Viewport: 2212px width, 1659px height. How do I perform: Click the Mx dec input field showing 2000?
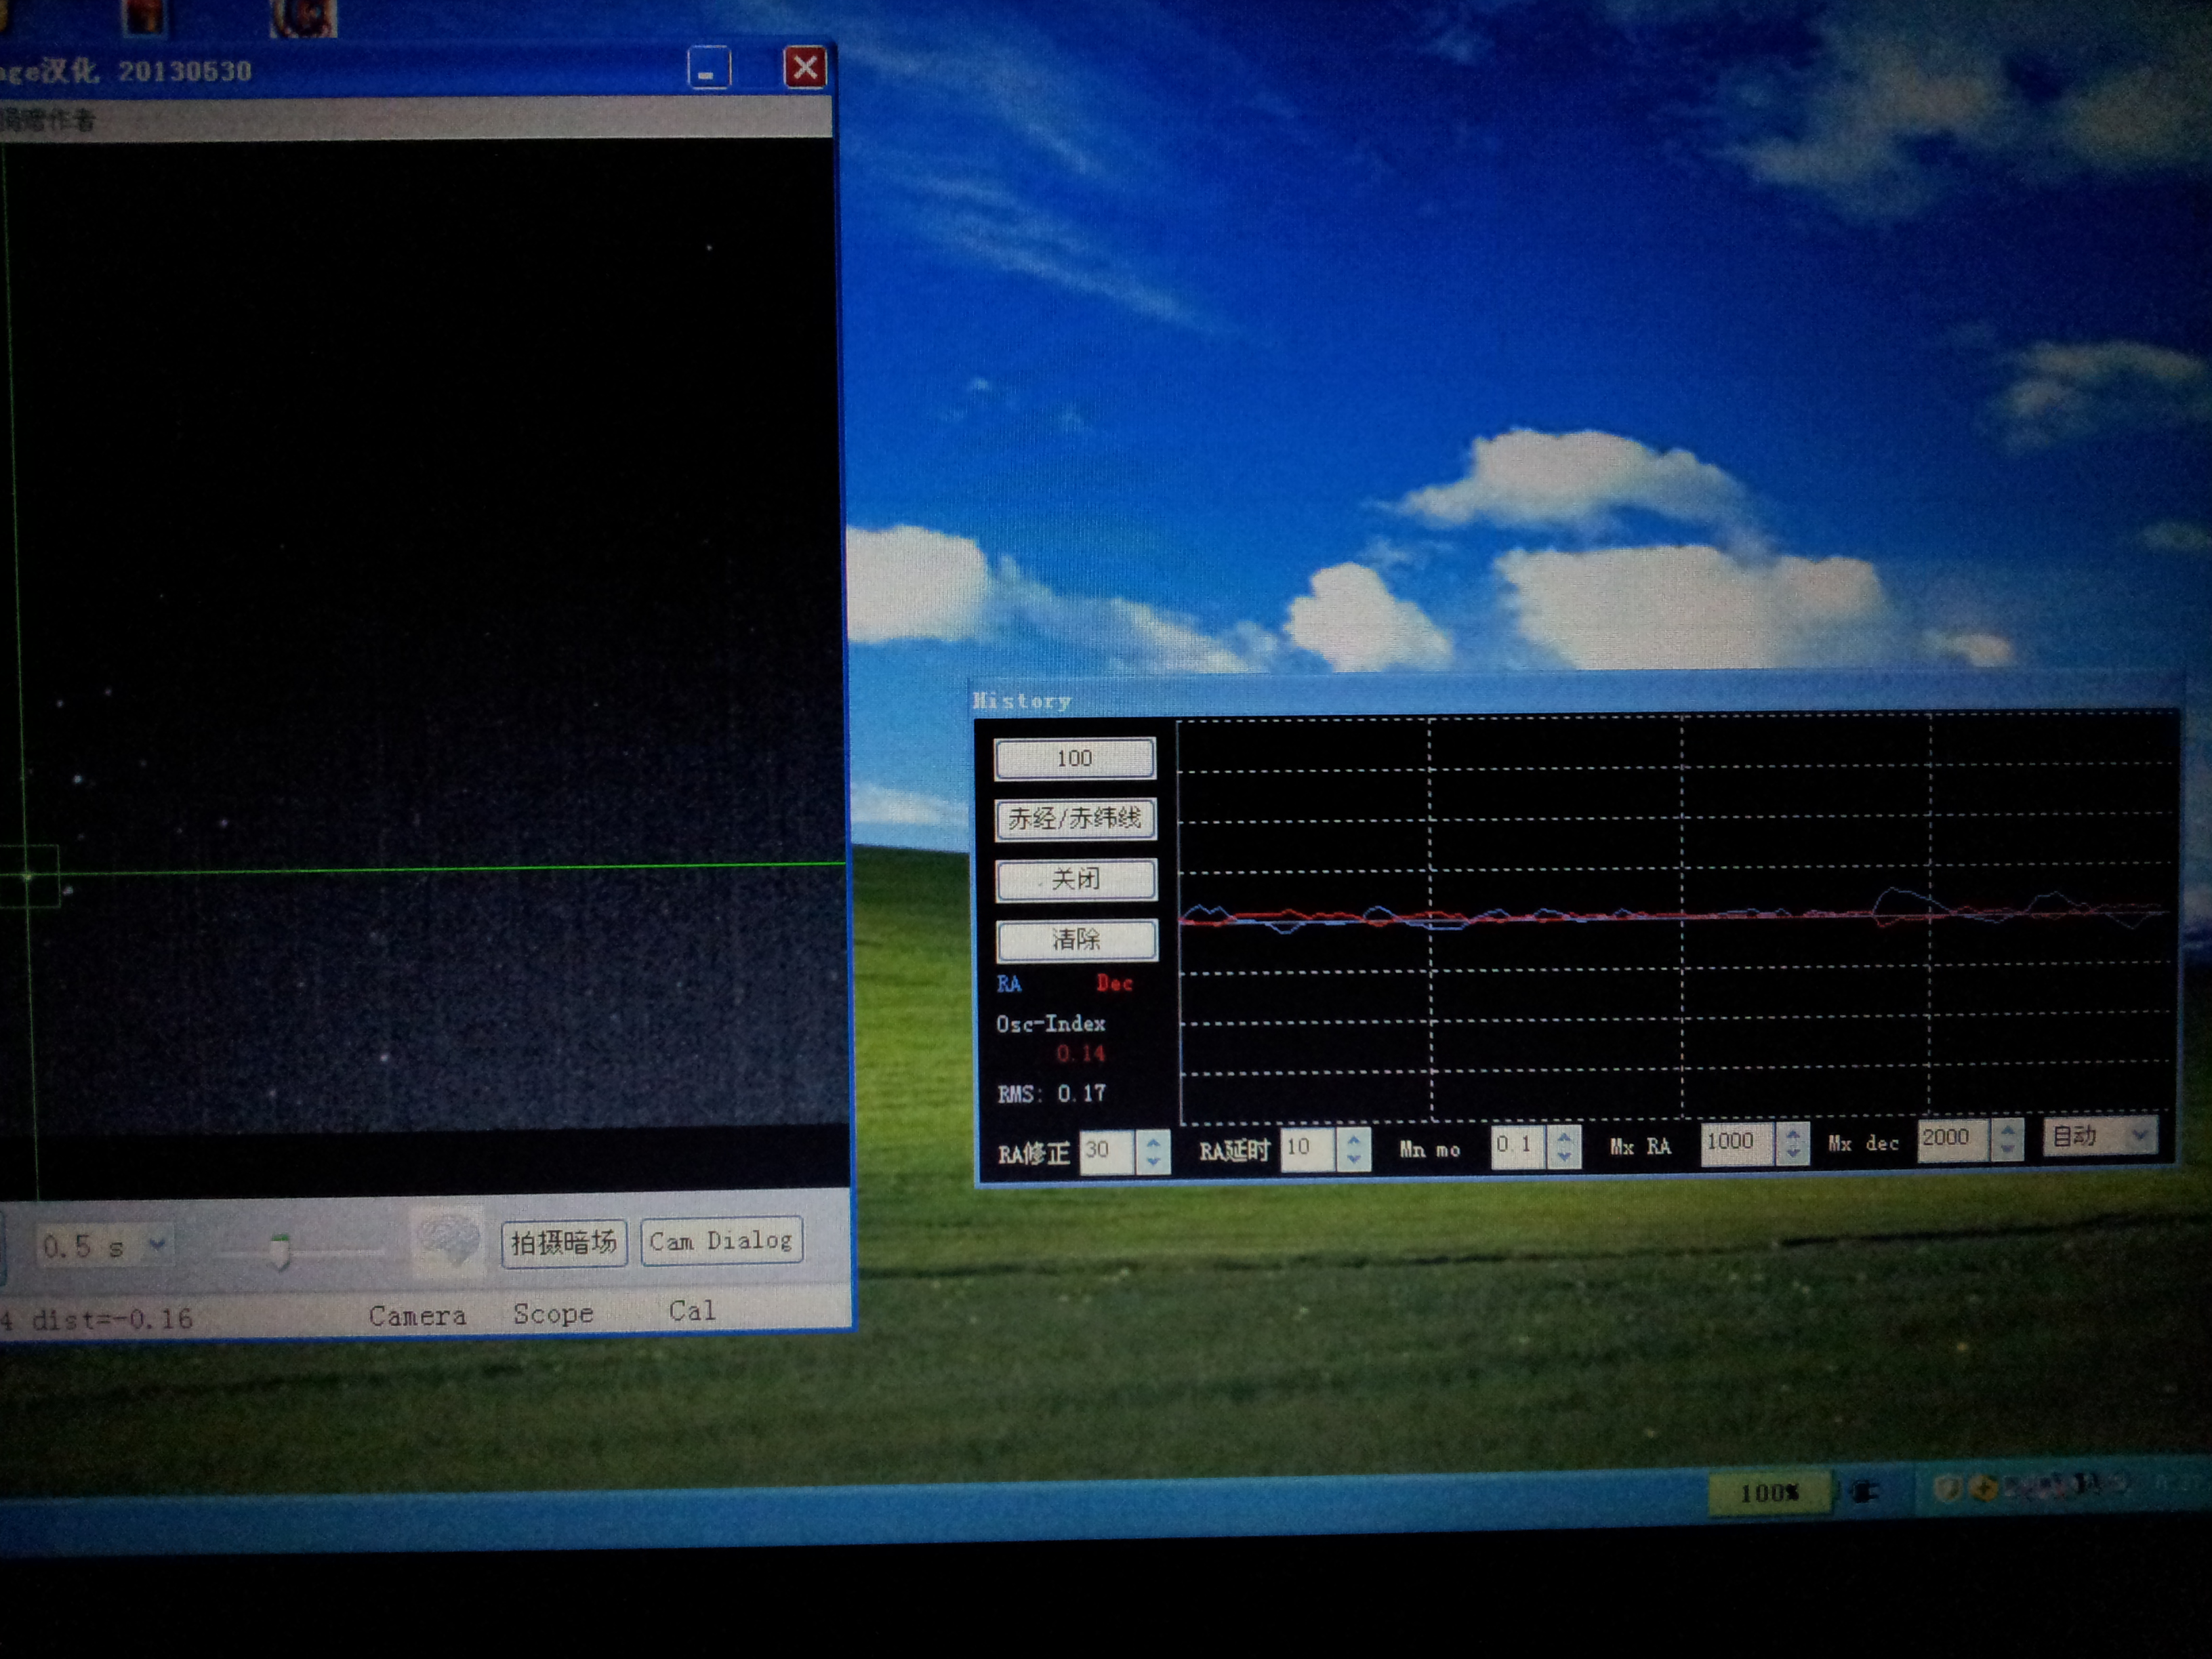(x=1955, y=1140)
